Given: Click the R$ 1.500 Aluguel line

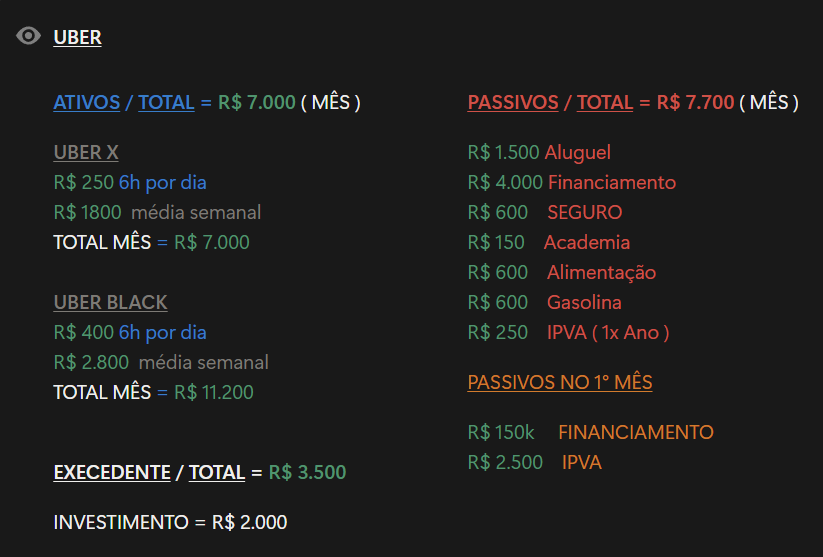Looking at the screenshot, I should click(539, 152).
